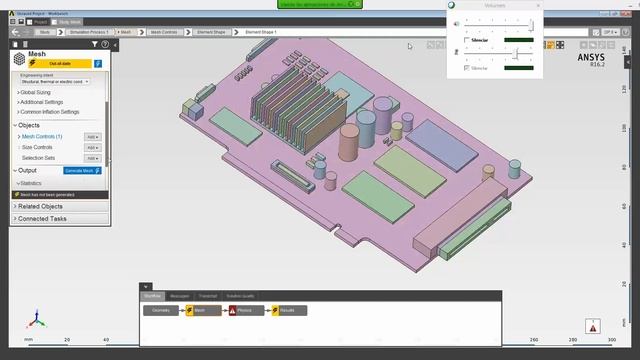Image resolution: width=640 pixels, height=360 pixels.
Task: Collapse the bottom workflow panel arrow
Action: pyautogui.click(x=146, y=287)
